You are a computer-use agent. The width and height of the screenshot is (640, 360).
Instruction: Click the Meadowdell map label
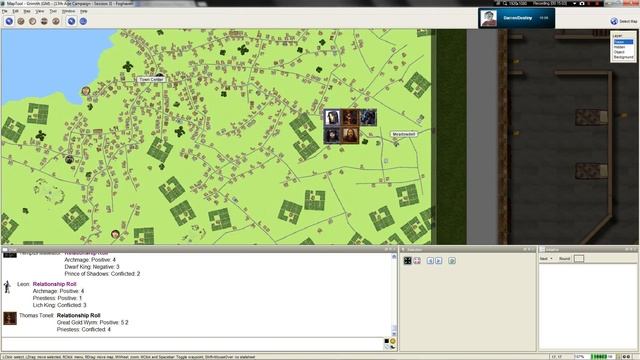click(x=404, y=134)
